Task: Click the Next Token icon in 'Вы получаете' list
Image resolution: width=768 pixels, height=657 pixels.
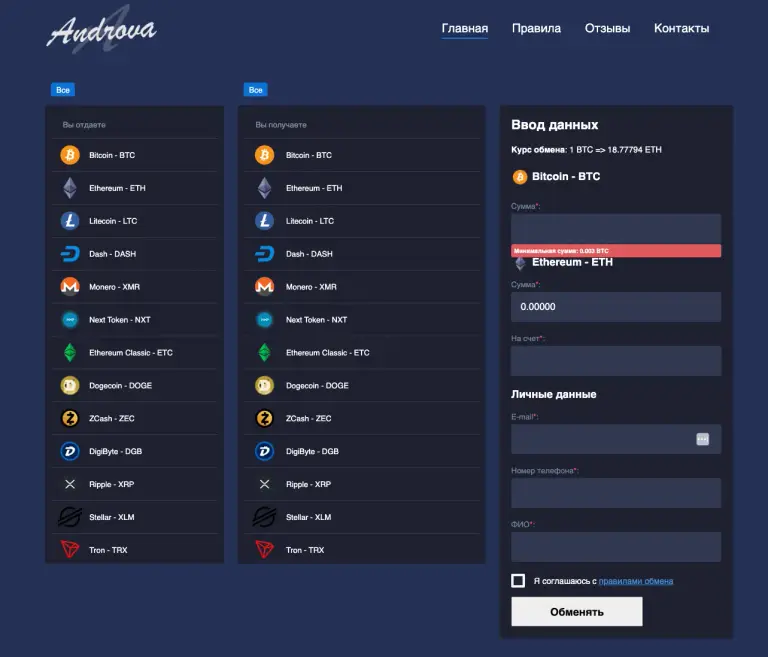Action: pos(264,319)
